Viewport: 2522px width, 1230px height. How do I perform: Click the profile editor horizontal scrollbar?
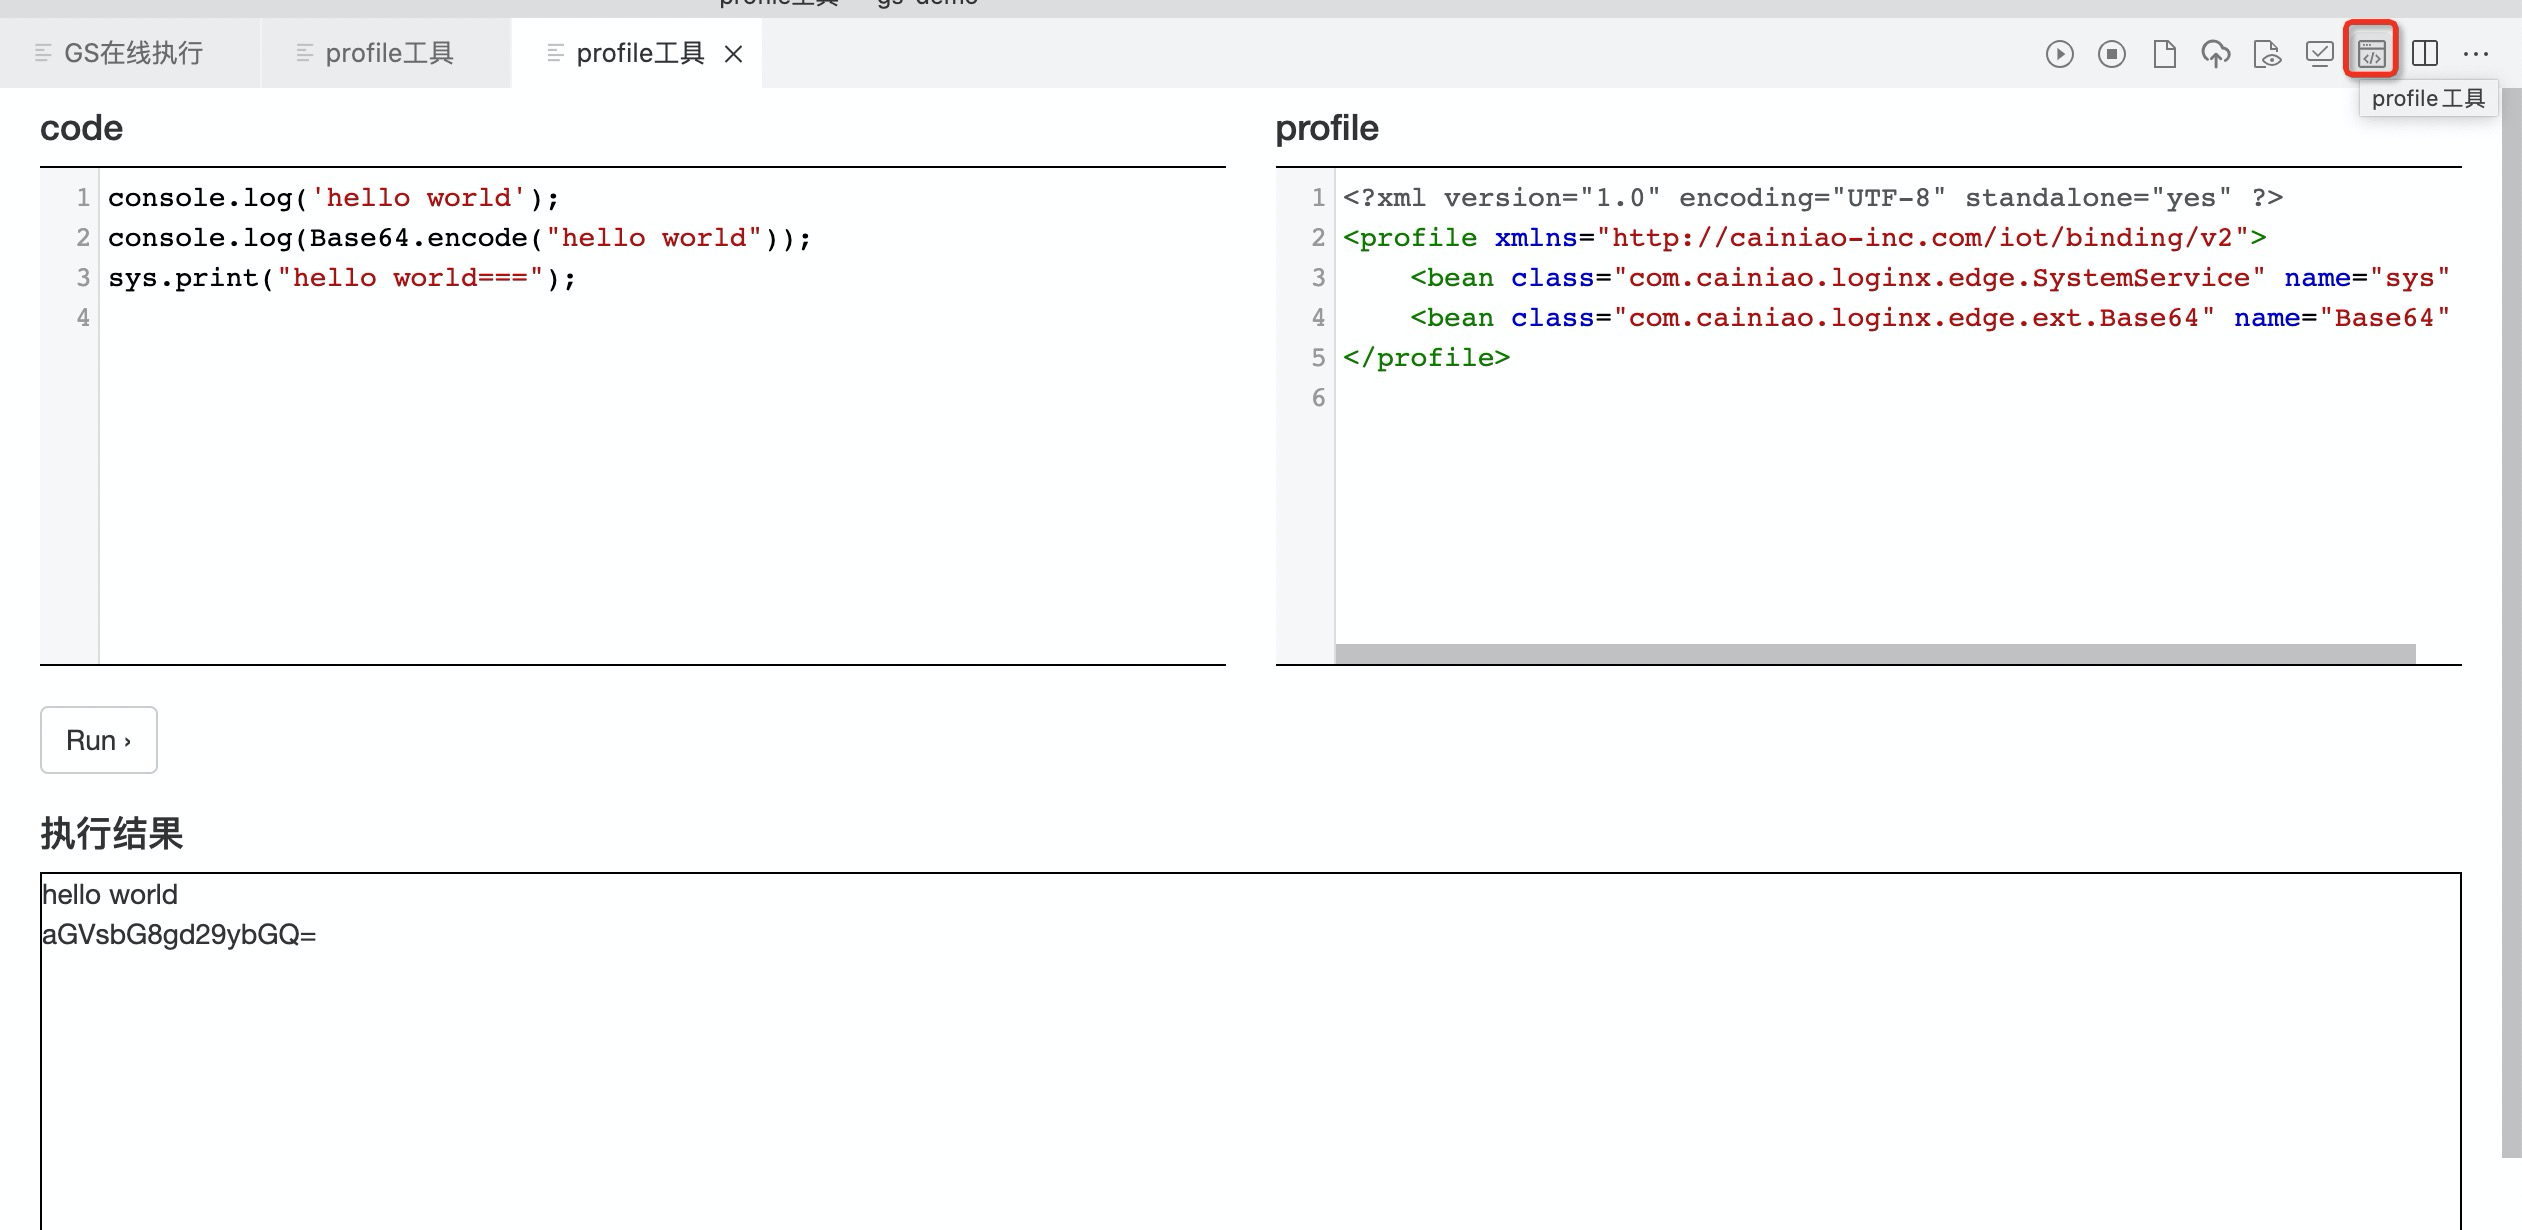pyautogui.click(x=1875, y=653)
